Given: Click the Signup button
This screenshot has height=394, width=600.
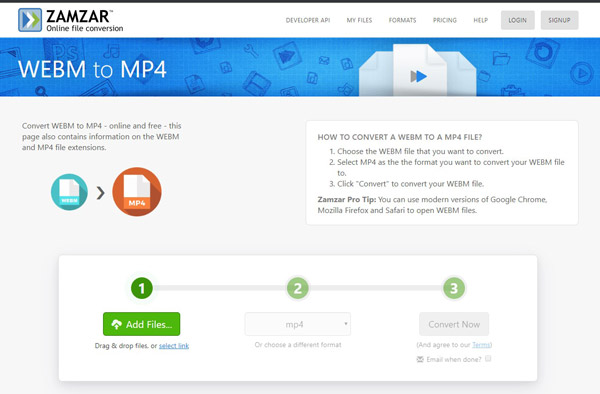Looking at the screenshot, I should pos(559,20).
